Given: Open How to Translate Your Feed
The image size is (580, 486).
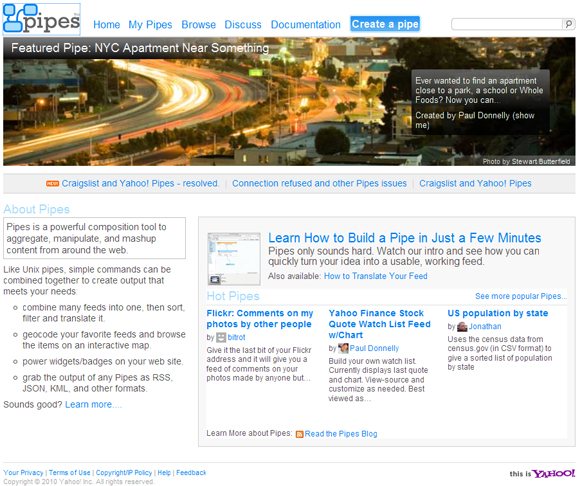Looking at the screenshot, I should (375, 276).
